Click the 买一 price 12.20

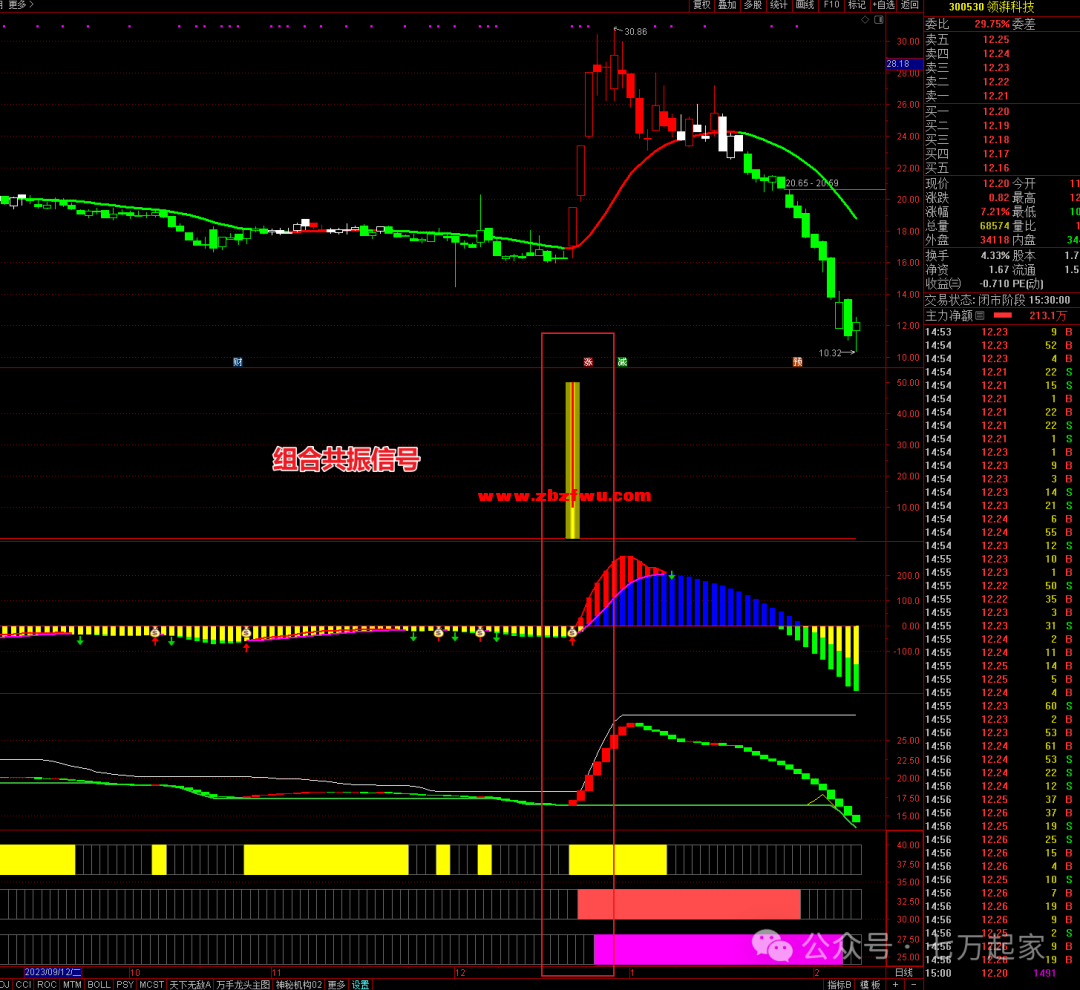coord(996,112)
